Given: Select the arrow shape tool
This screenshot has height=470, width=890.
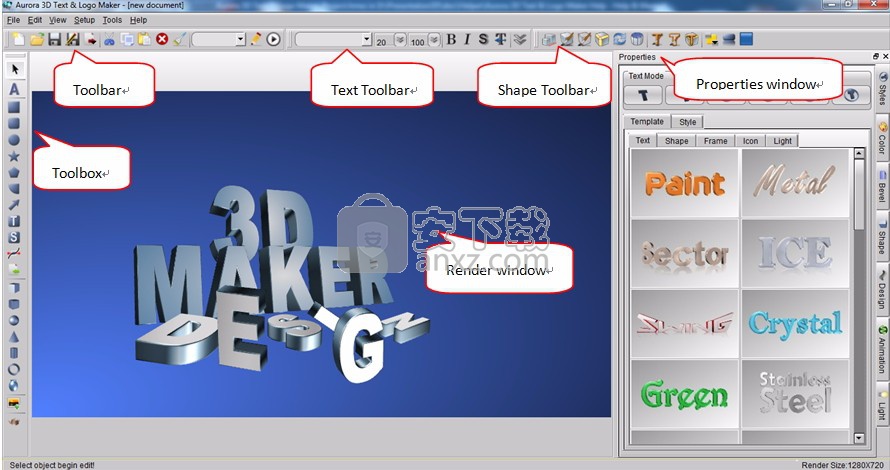Looking at the screenshot, I should coord(14,205).
